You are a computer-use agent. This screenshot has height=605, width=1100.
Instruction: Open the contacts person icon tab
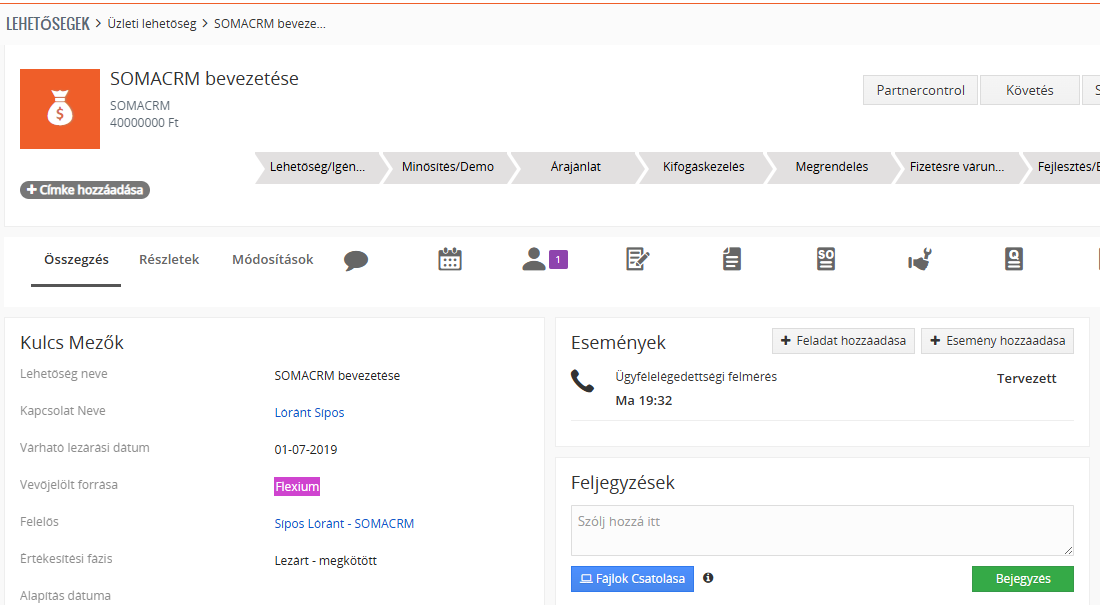535,260
